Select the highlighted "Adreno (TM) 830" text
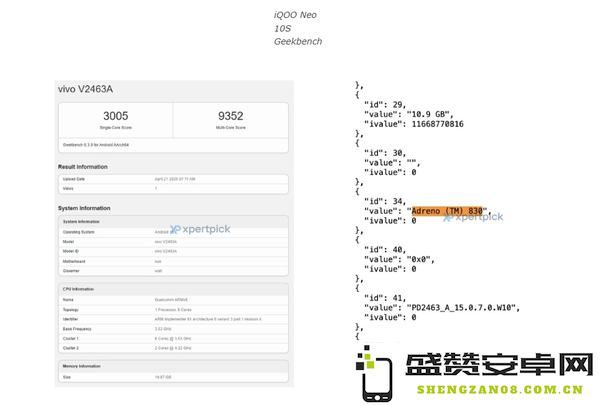The height and width of the screenshot is (405, 600). 447,211
